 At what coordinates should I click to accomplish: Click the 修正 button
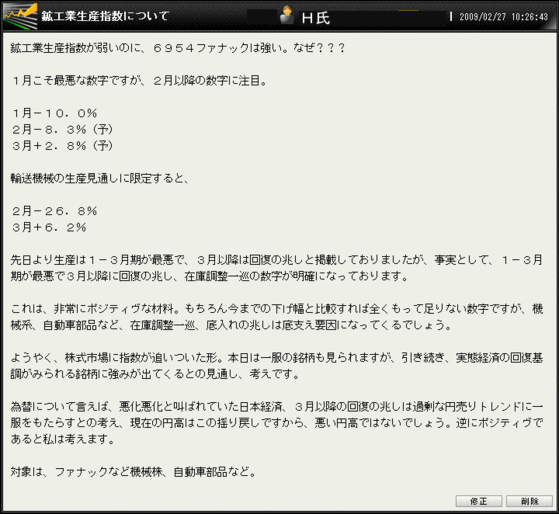point(479,501)
